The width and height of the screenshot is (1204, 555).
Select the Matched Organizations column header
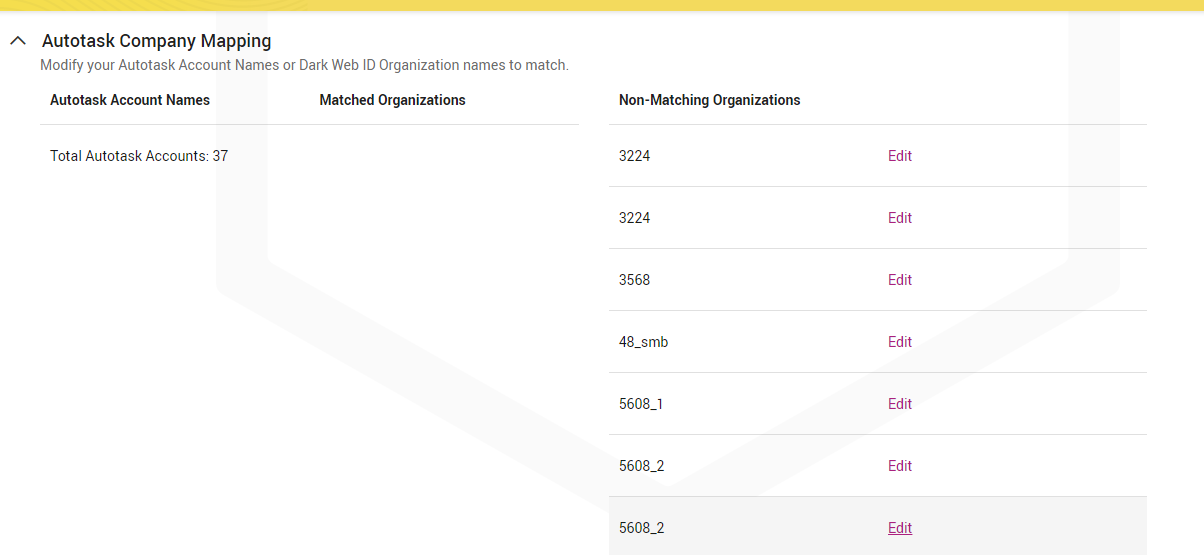(392, 100)
